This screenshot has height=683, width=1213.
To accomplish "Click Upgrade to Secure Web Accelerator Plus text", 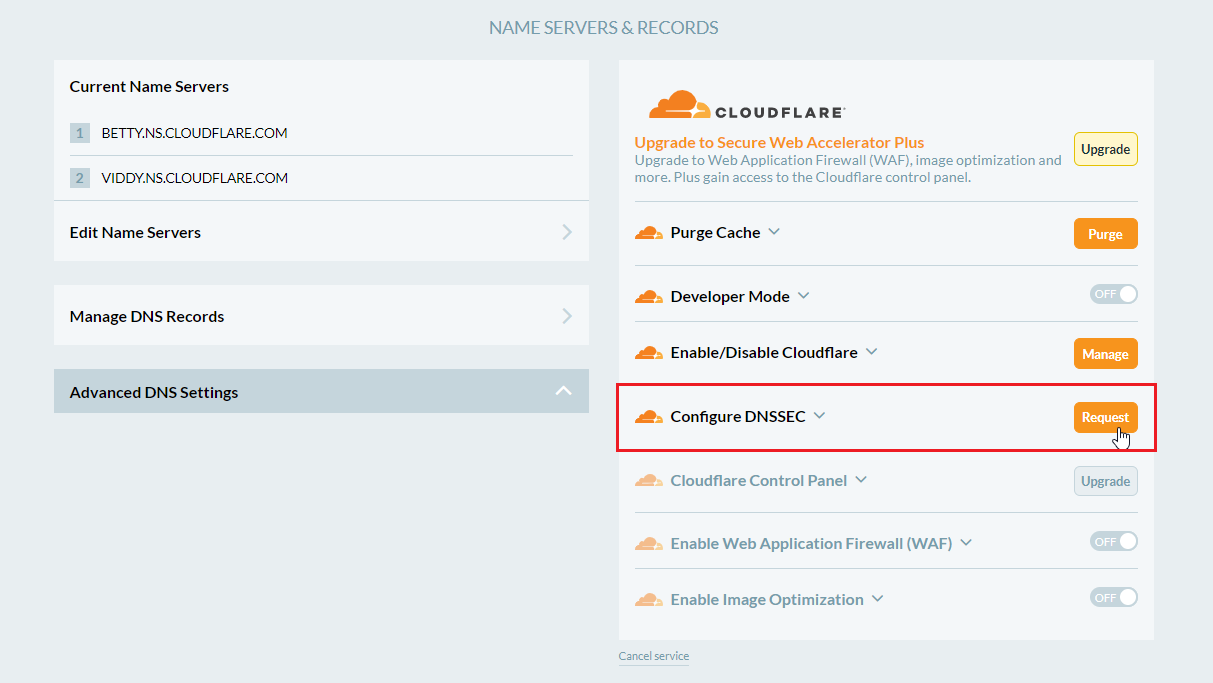I will click(780, 142).
